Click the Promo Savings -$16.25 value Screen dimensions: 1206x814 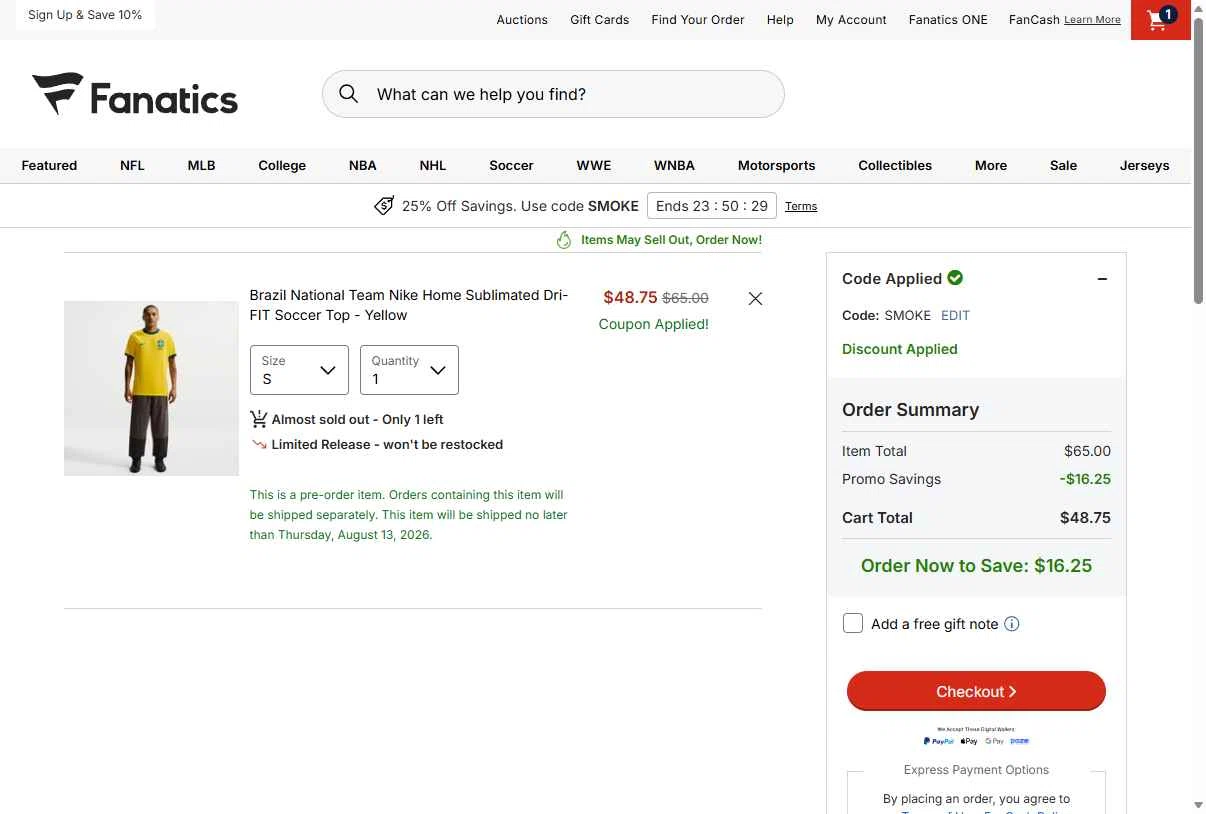pos(1085,479)
